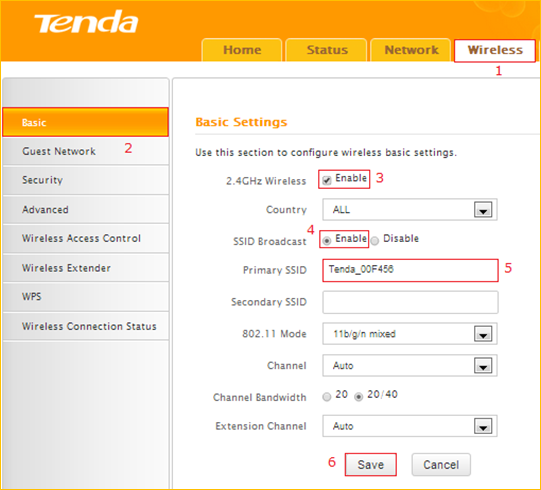
Task: Click into the Secondary SSID field
Action: coord(410,302)
